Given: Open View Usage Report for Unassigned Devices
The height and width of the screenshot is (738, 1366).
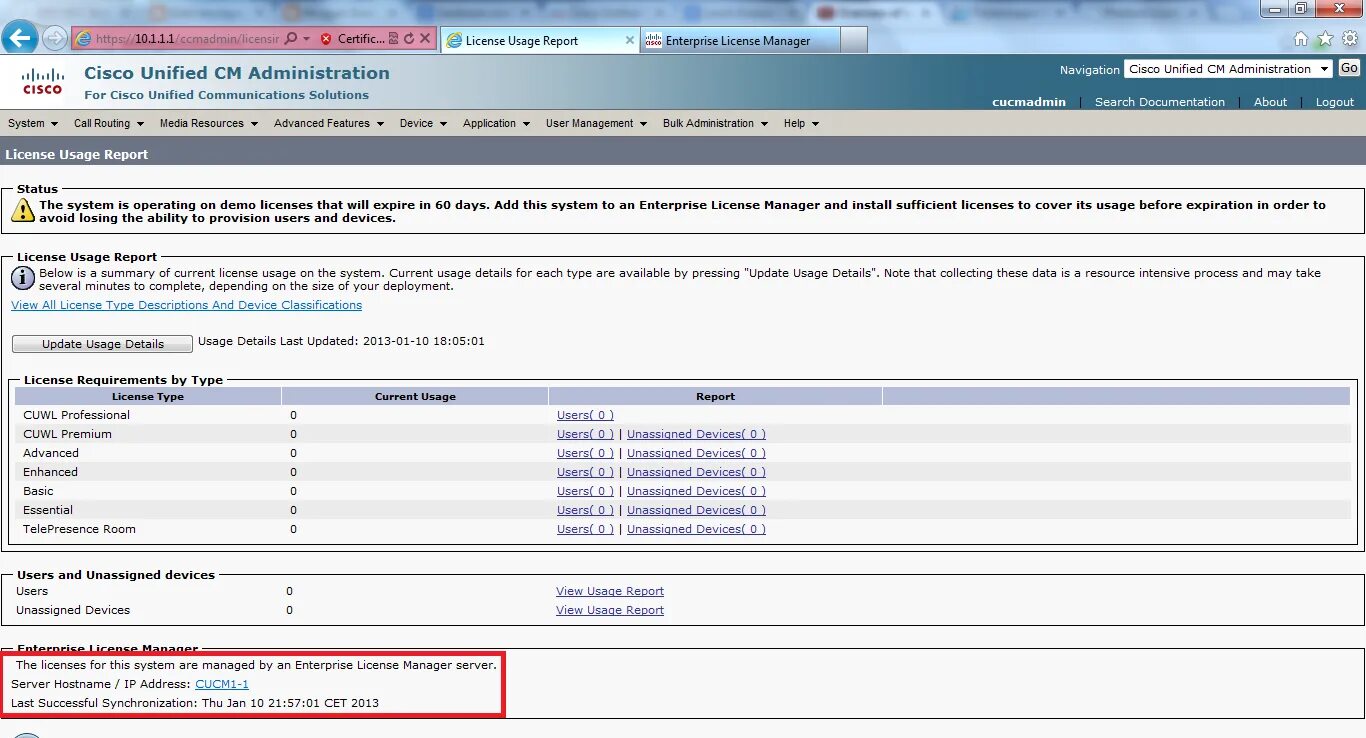Looking at the screenshot, I should 610,610.
